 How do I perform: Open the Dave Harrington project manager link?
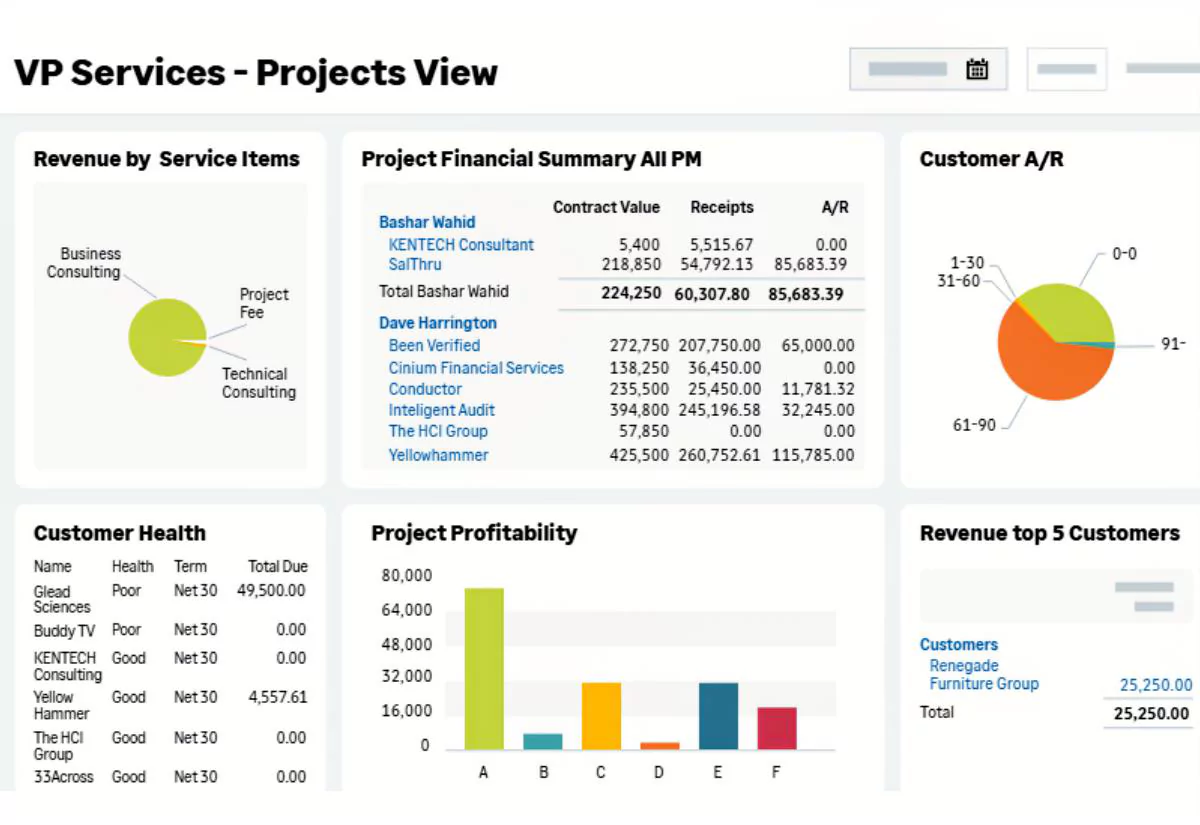pyautogui.click(x=438, y=323)
